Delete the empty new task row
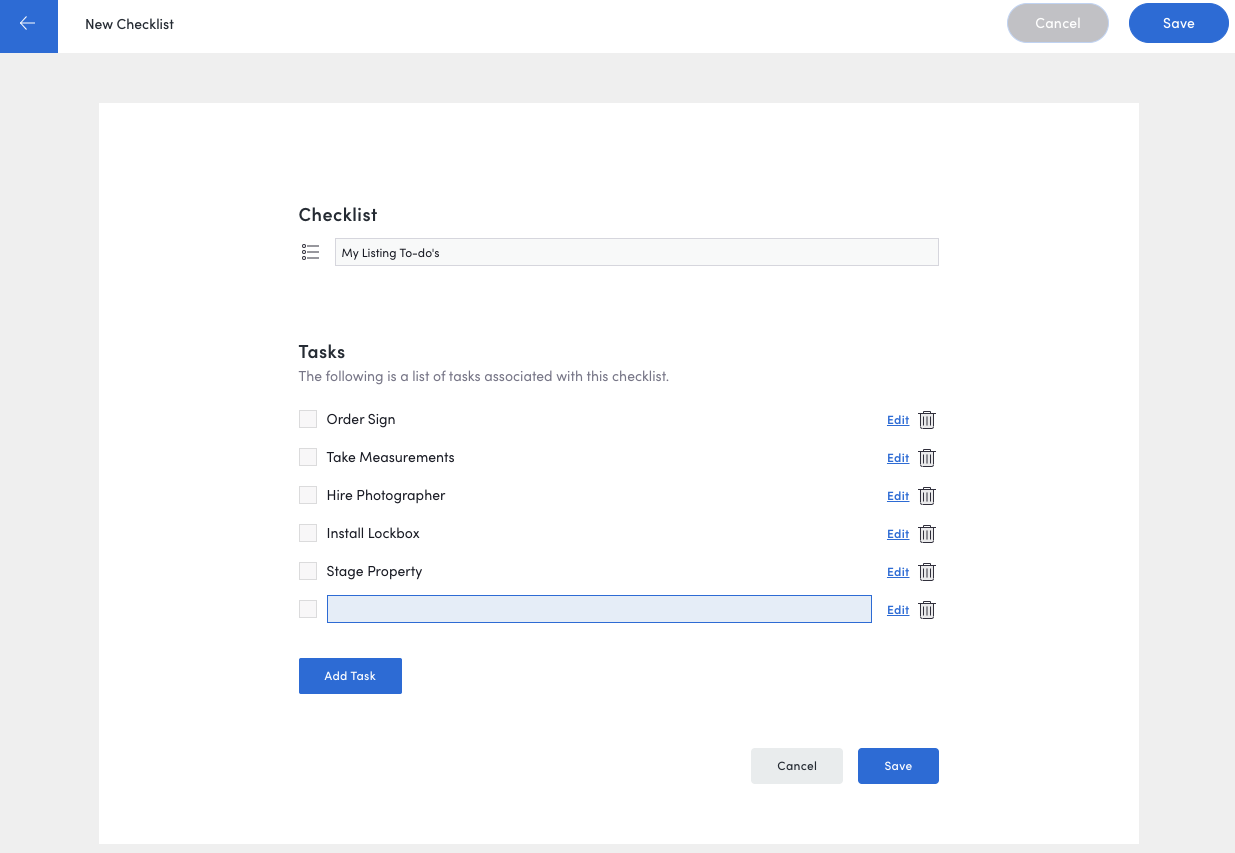Image resolution: width=1235 pixels, height=853 pixels. (x=927, y=610)
